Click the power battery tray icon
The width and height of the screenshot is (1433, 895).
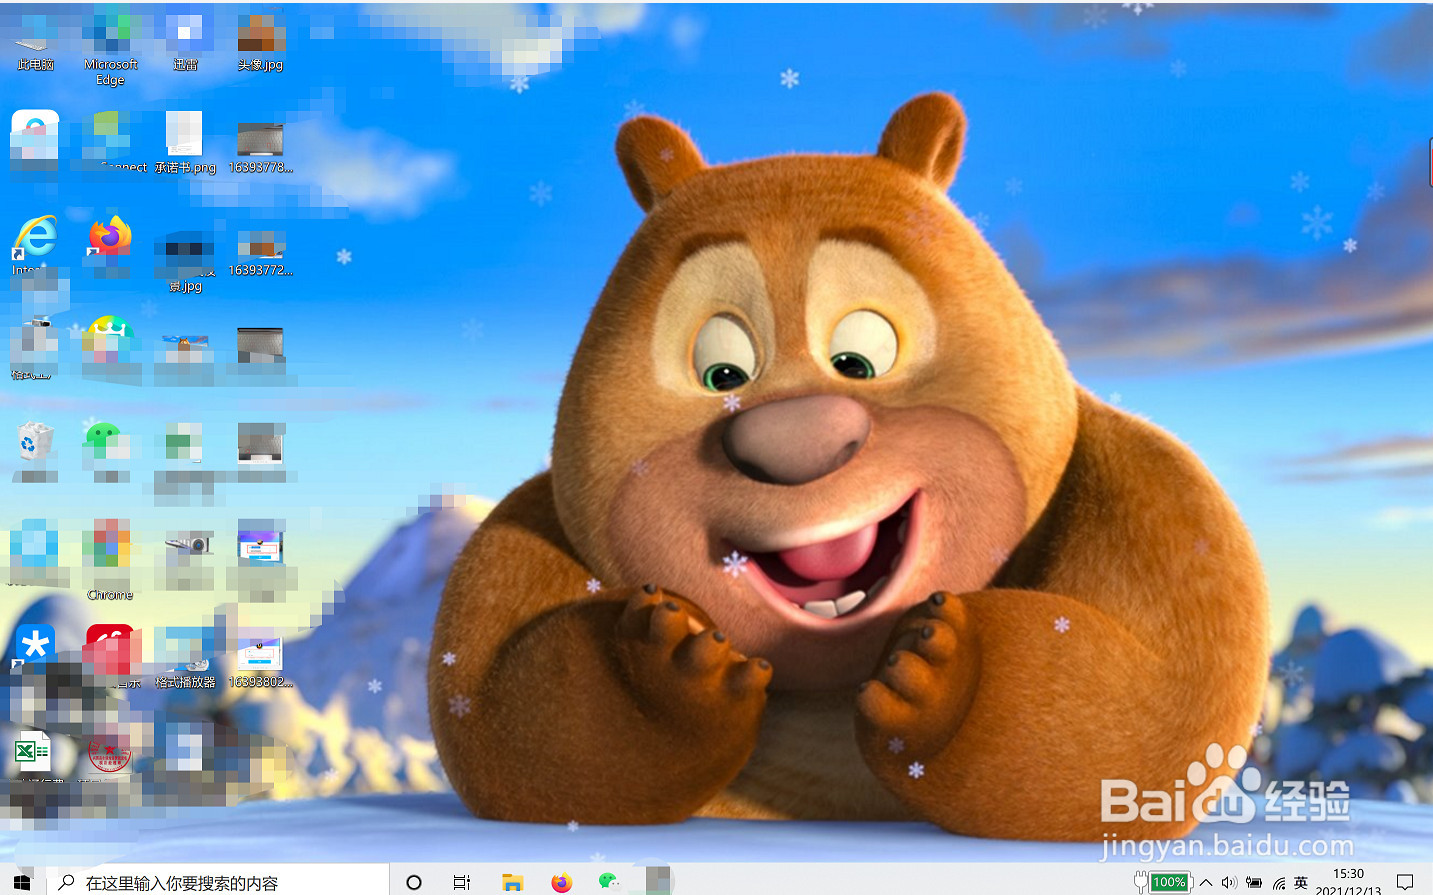coord(1253,882)
